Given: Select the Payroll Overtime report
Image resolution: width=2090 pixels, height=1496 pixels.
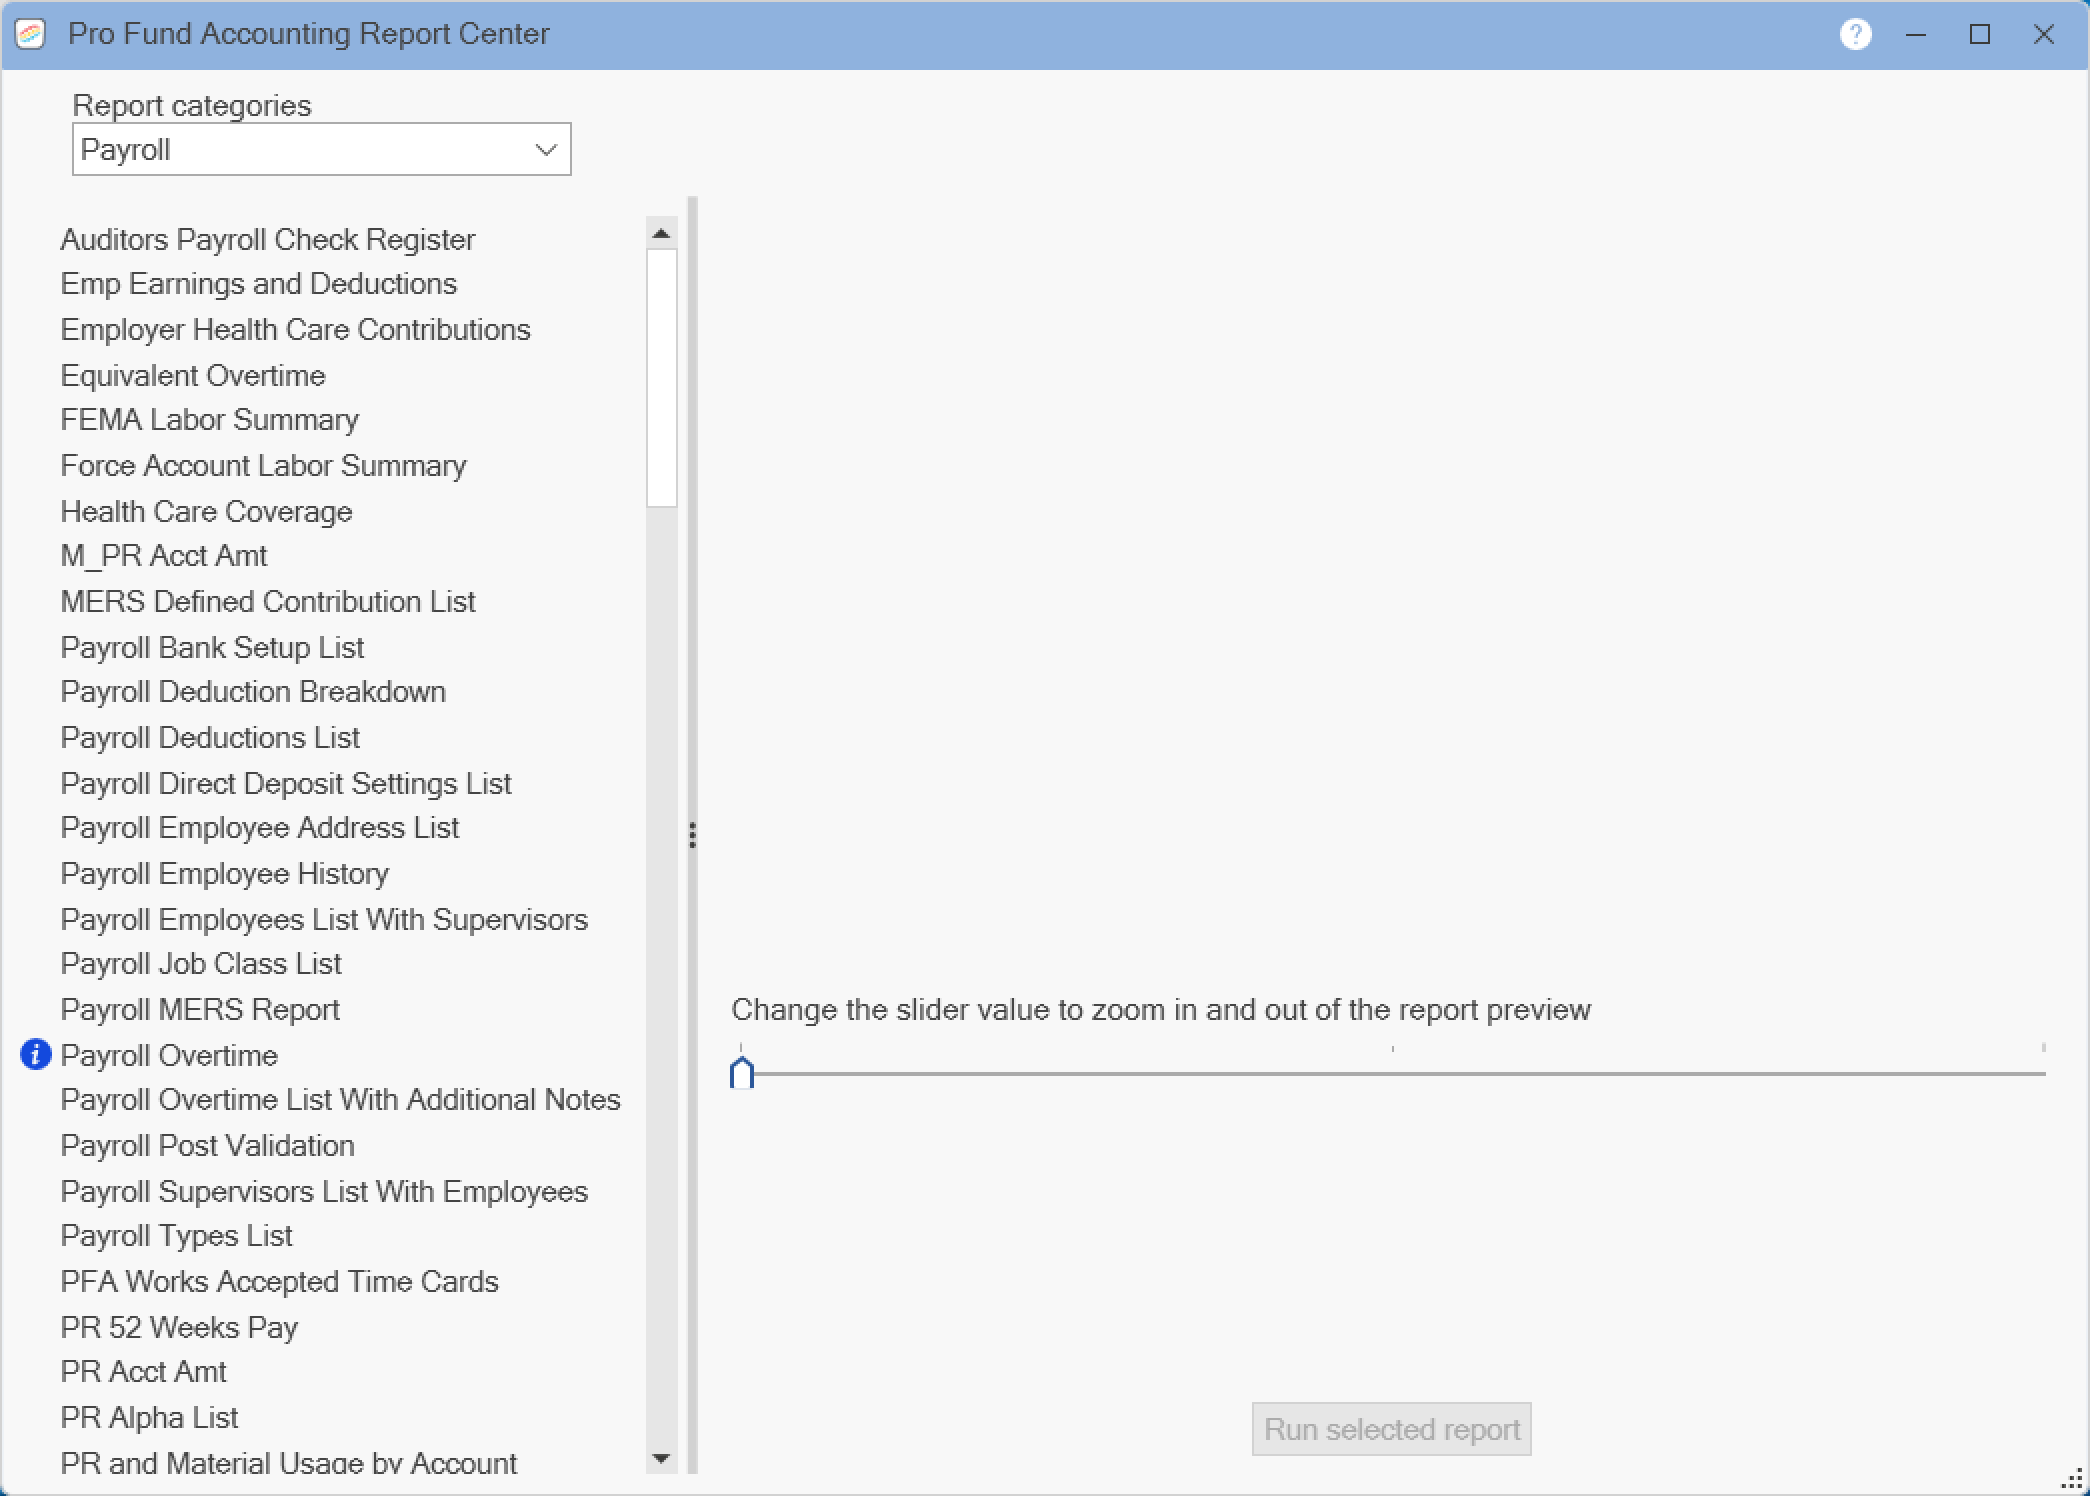Looking at the screenshot, I should point(169,1056).
